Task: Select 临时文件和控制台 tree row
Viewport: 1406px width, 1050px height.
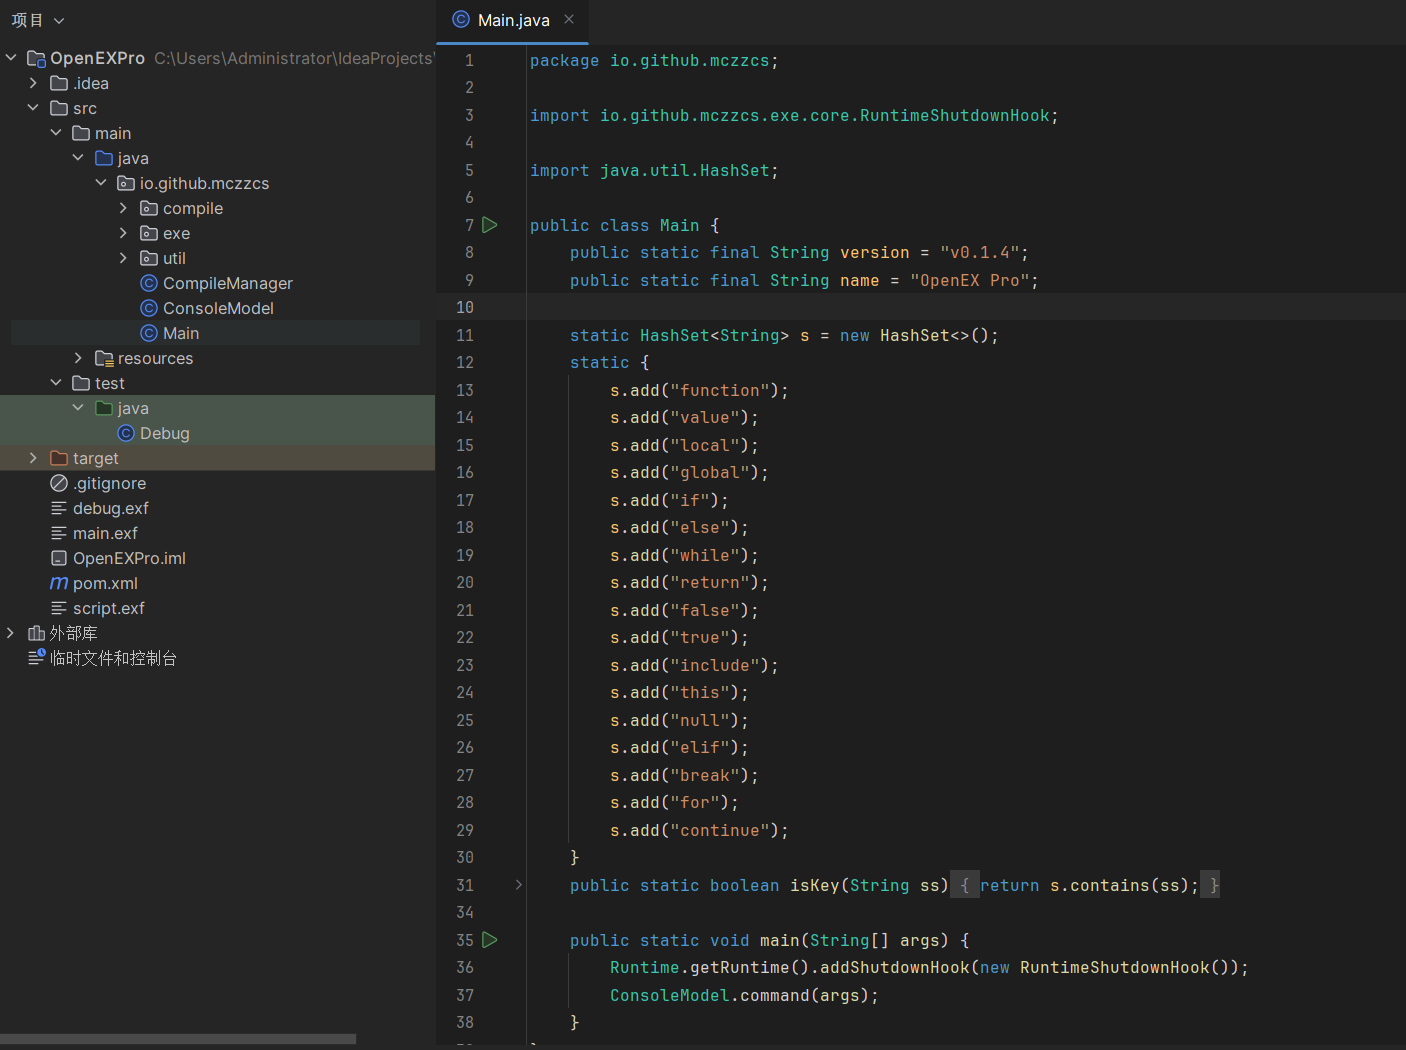Action: click(x=217, y=658)
